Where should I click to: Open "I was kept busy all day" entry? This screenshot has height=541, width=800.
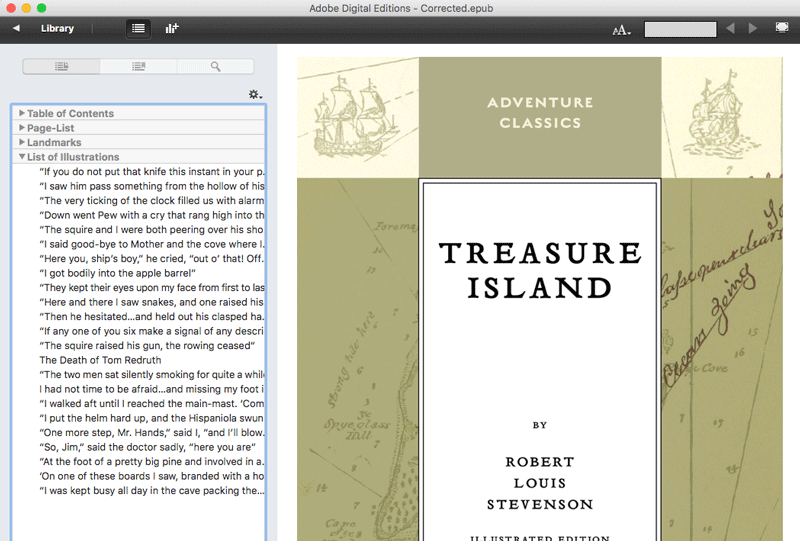(x=152, y=490)
